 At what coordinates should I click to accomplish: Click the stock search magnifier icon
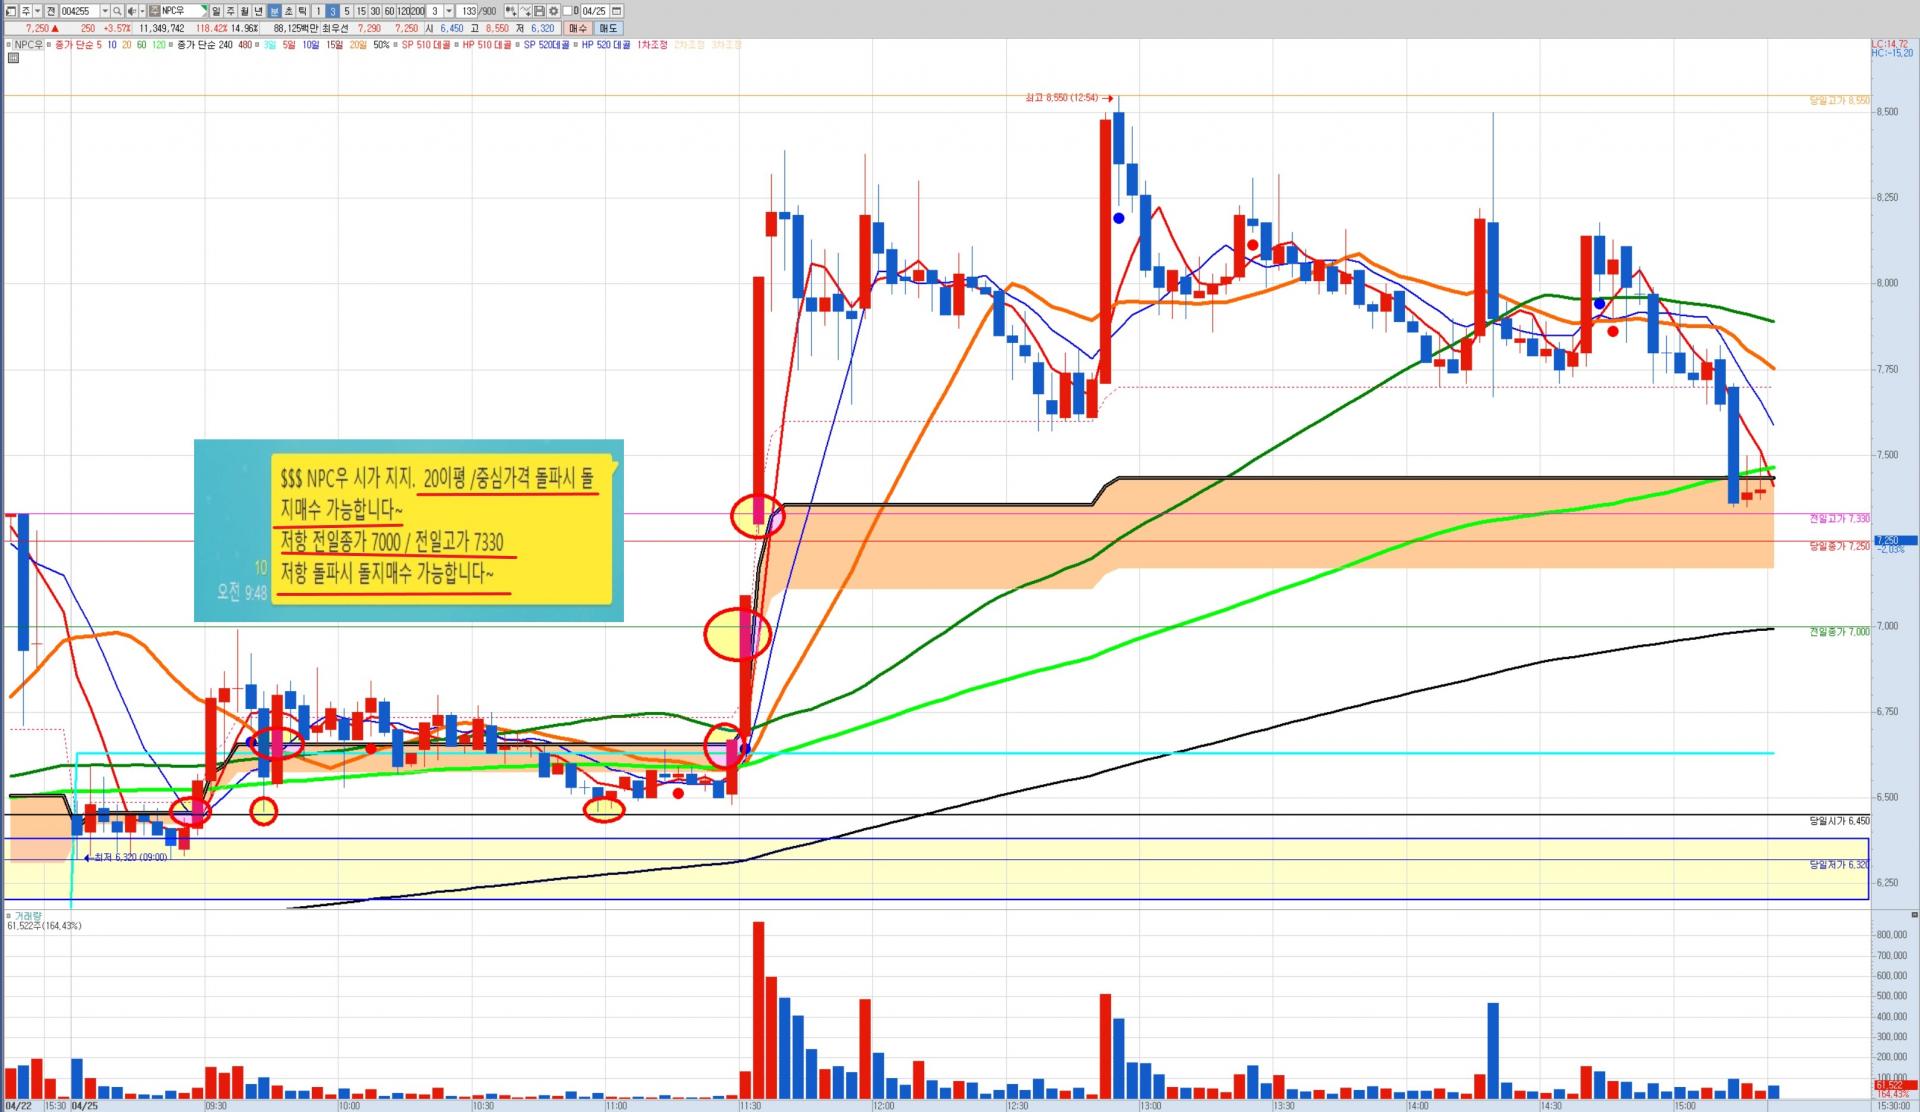[117, 11]
